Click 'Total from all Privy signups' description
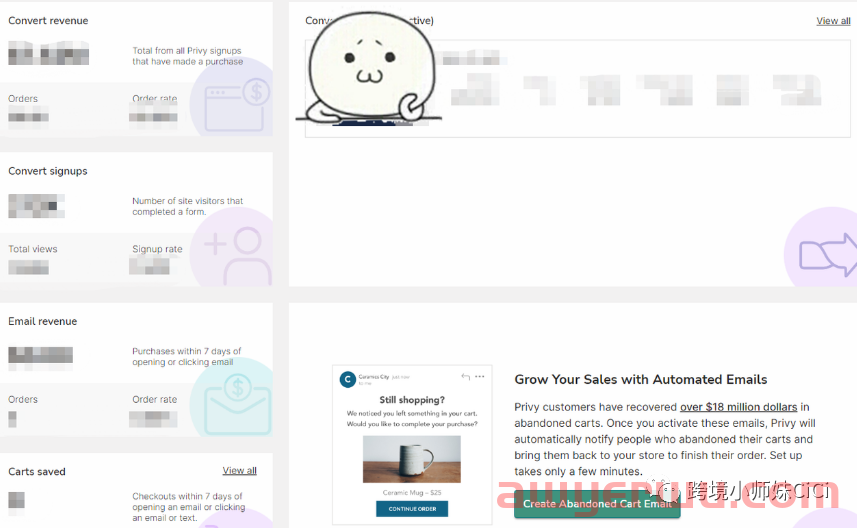This screenshot has height=528, width=857. 187,56
